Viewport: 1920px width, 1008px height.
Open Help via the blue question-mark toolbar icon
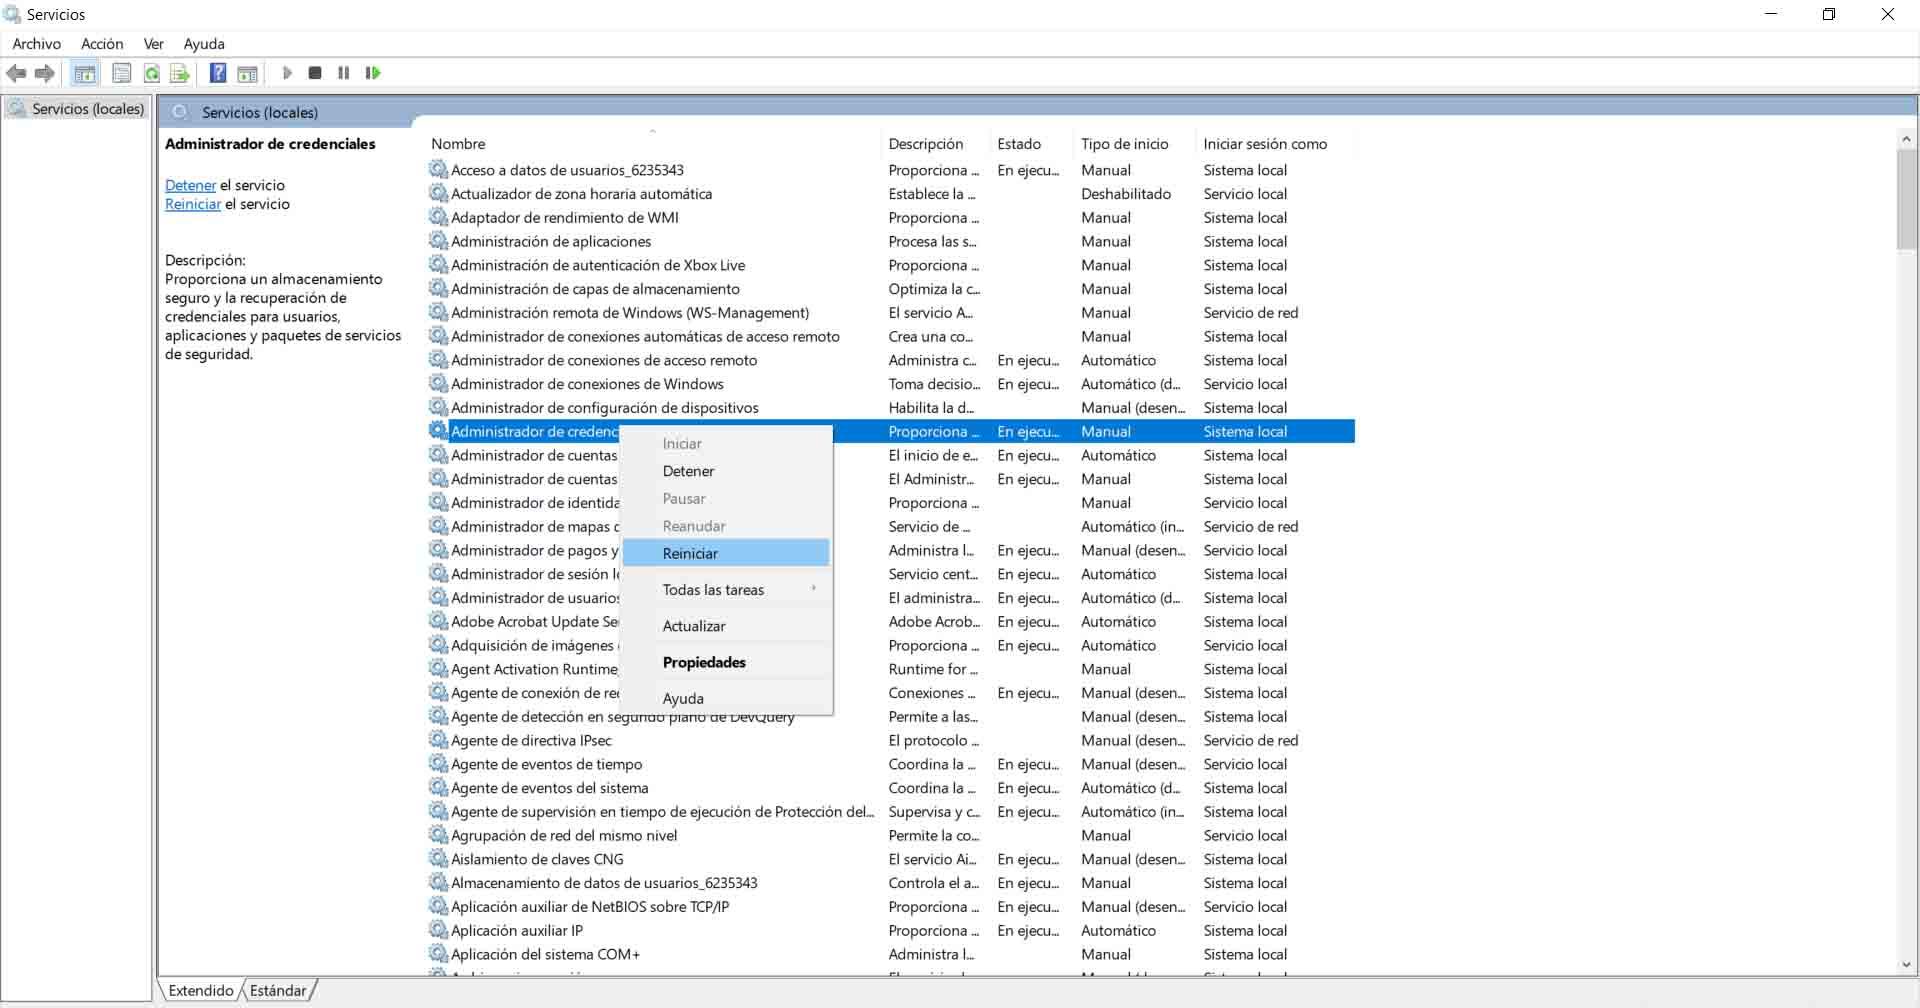[218, 73]
